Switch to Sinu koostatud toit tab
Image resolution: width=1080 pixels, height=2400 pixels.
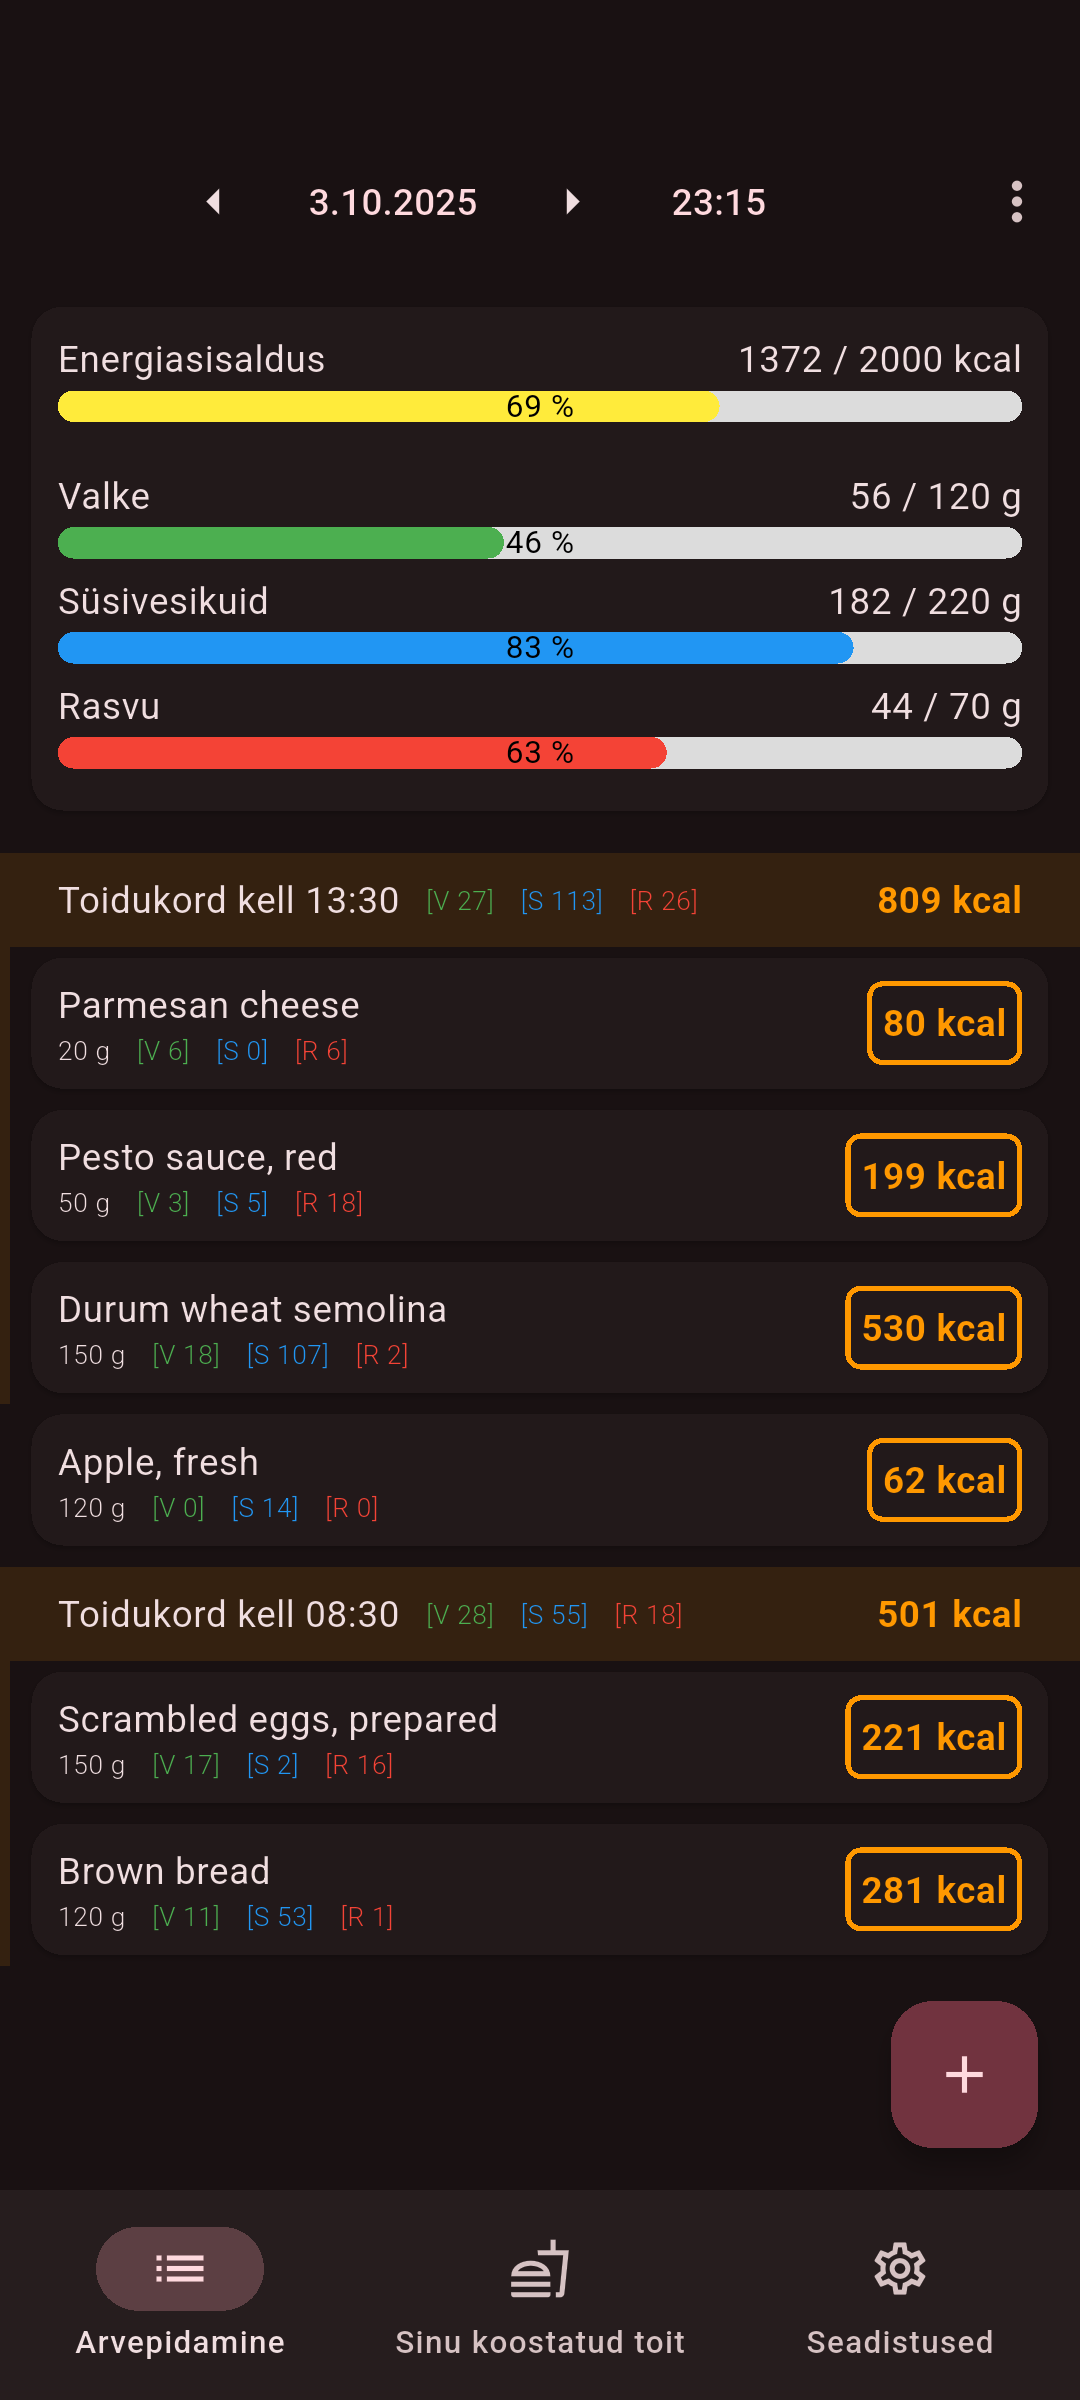coord(540,2290)
